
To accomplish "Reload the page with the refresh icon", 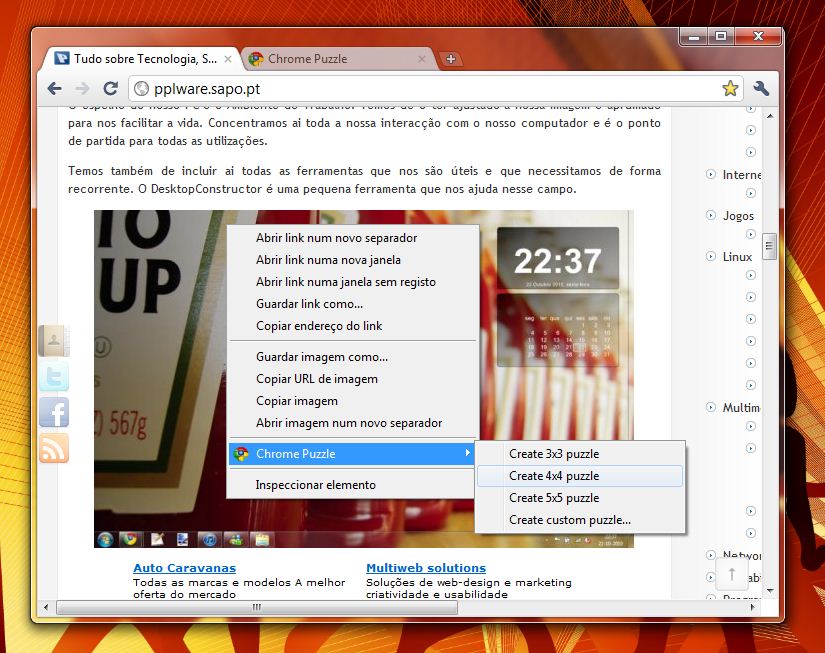I will coord(110,88).
